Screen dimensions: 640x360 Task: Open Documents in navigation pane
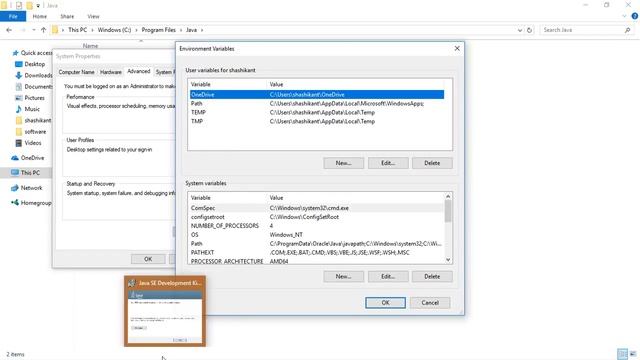coord(34,87)
